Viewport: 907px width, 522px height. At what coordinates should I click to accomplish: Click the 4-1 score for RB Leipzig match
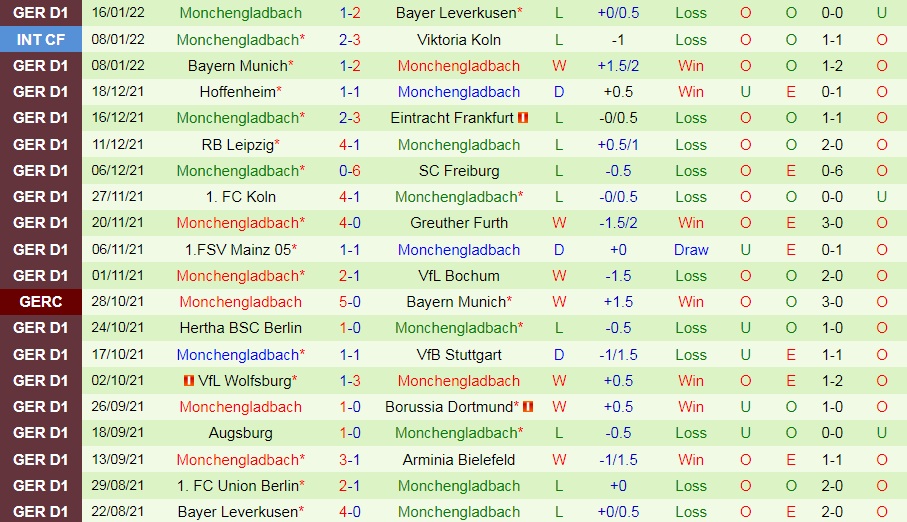(x=350, y=145)
